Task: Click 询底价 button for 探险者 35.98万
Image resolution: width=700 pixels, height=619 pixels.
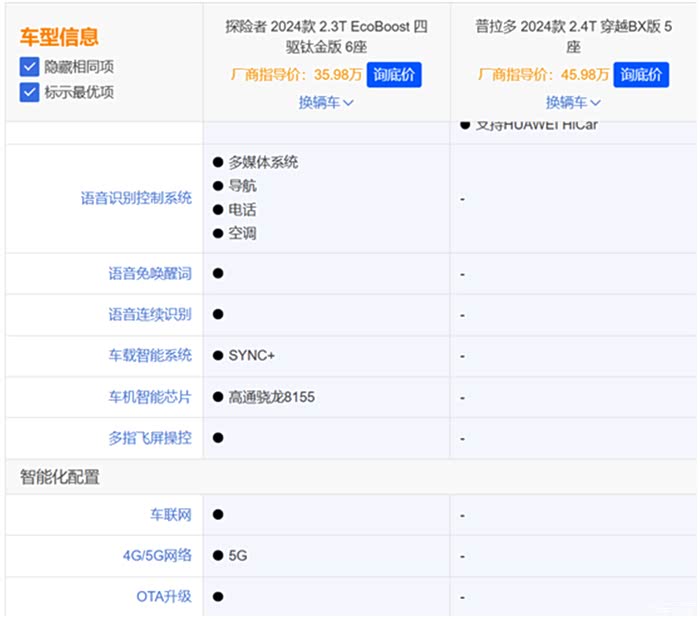Action: coord(394,75)
